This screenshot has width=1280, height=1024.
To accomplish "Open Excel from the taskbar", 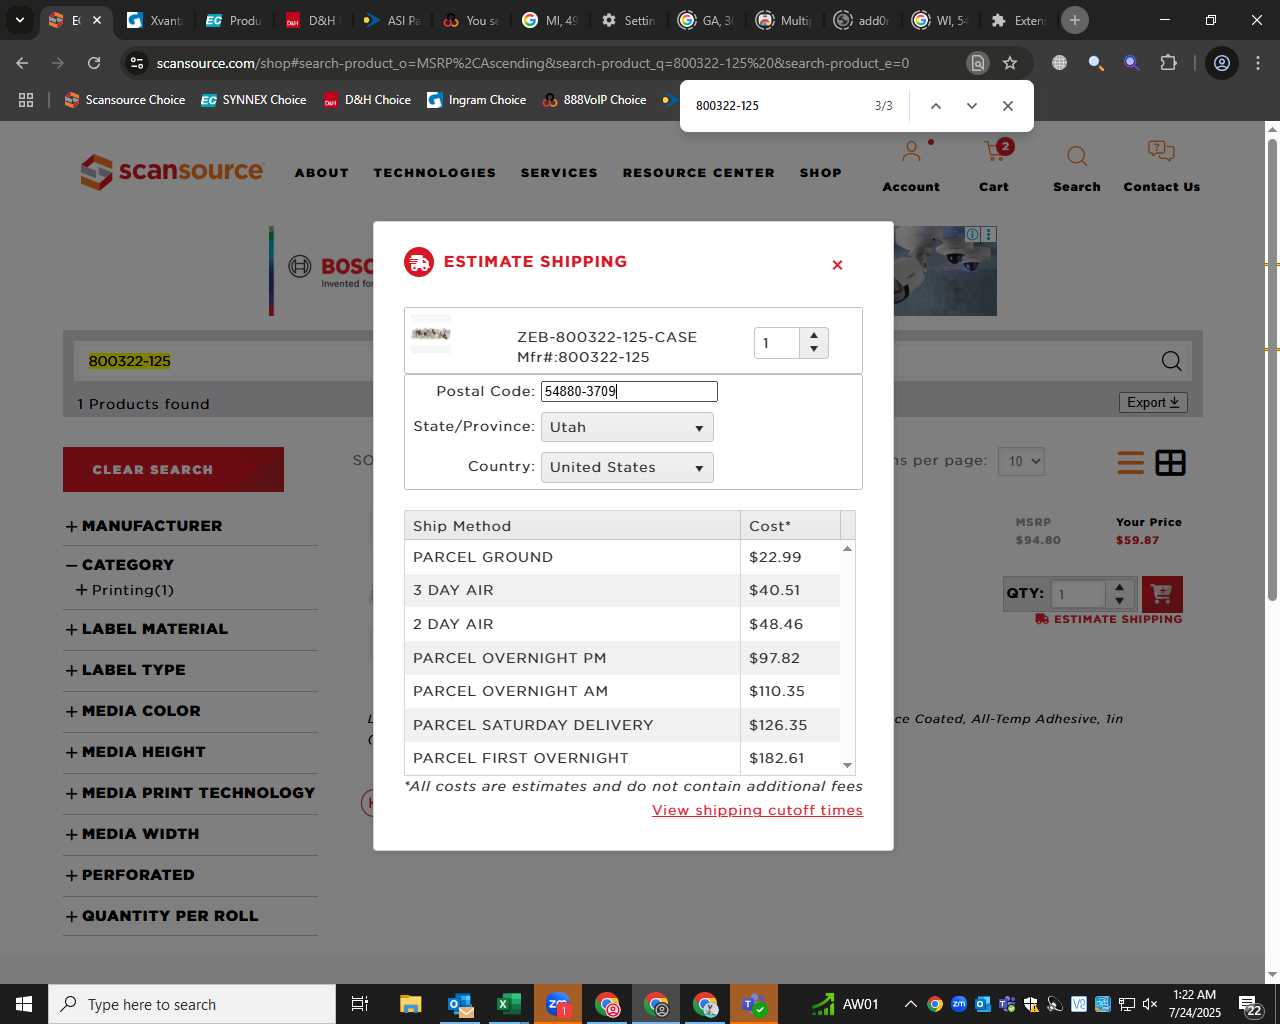I will [509, 1004].
